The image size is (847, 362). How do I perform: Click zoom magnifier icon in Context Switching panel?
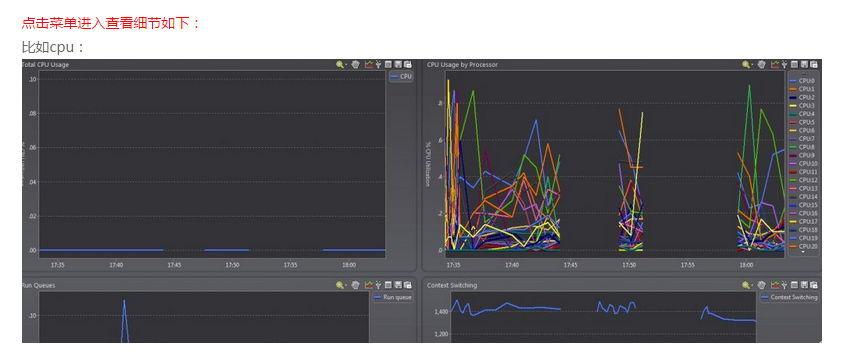pos(746,285)
